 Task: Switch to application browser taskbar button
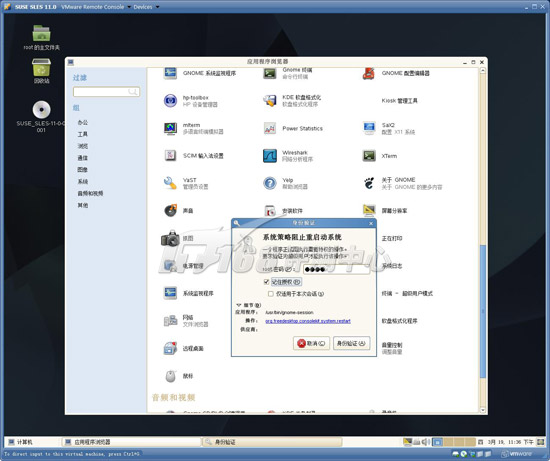[x=132, y=442]
